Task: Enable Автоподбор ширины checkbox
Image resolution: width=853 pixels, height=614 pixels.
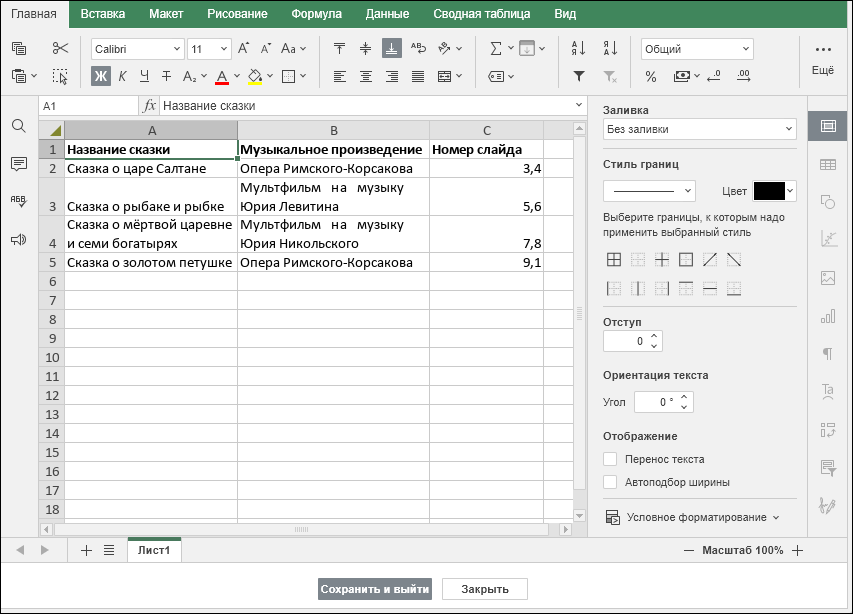Action: point(610,482)
